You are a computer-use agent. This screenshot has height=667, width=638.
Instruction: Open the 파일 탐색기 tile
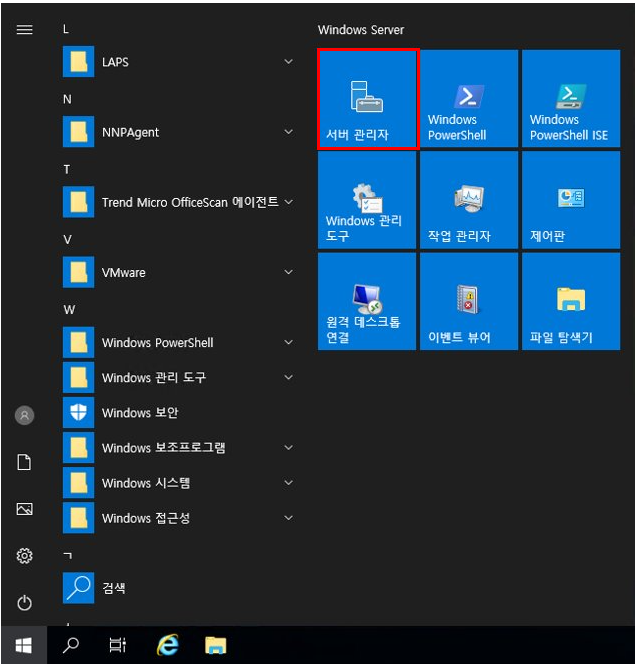tap(571, 302)
